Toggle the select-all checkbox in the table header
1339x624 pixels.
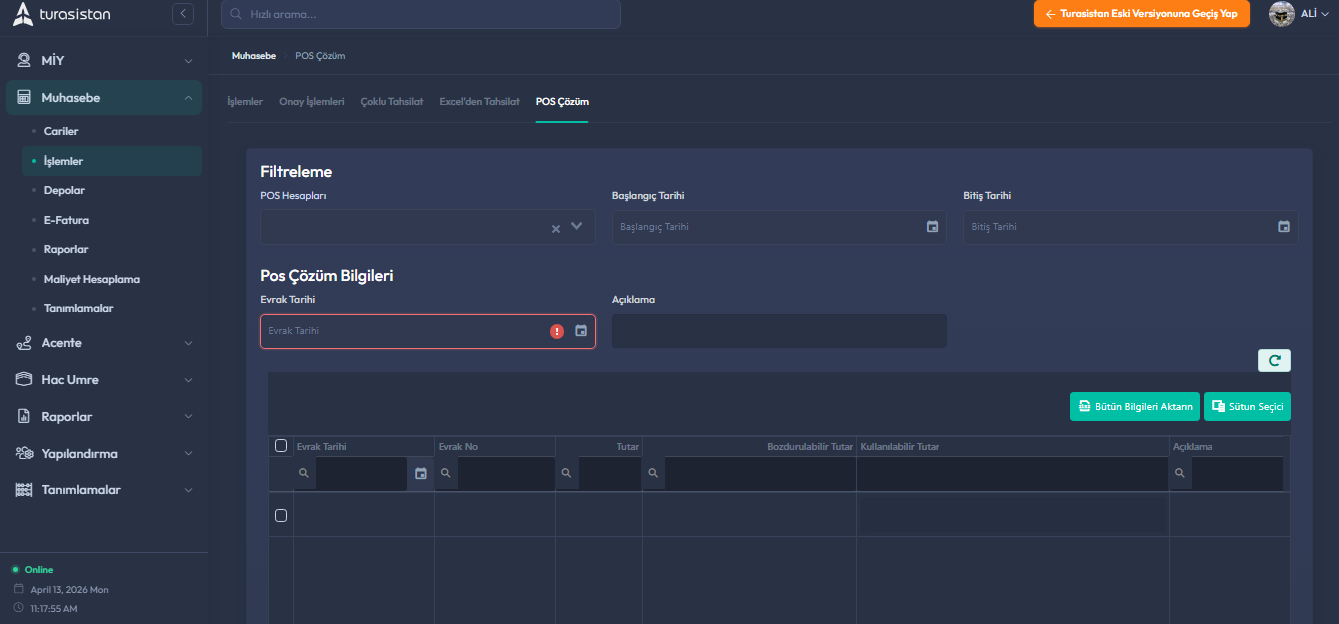[x=281, y=446]
